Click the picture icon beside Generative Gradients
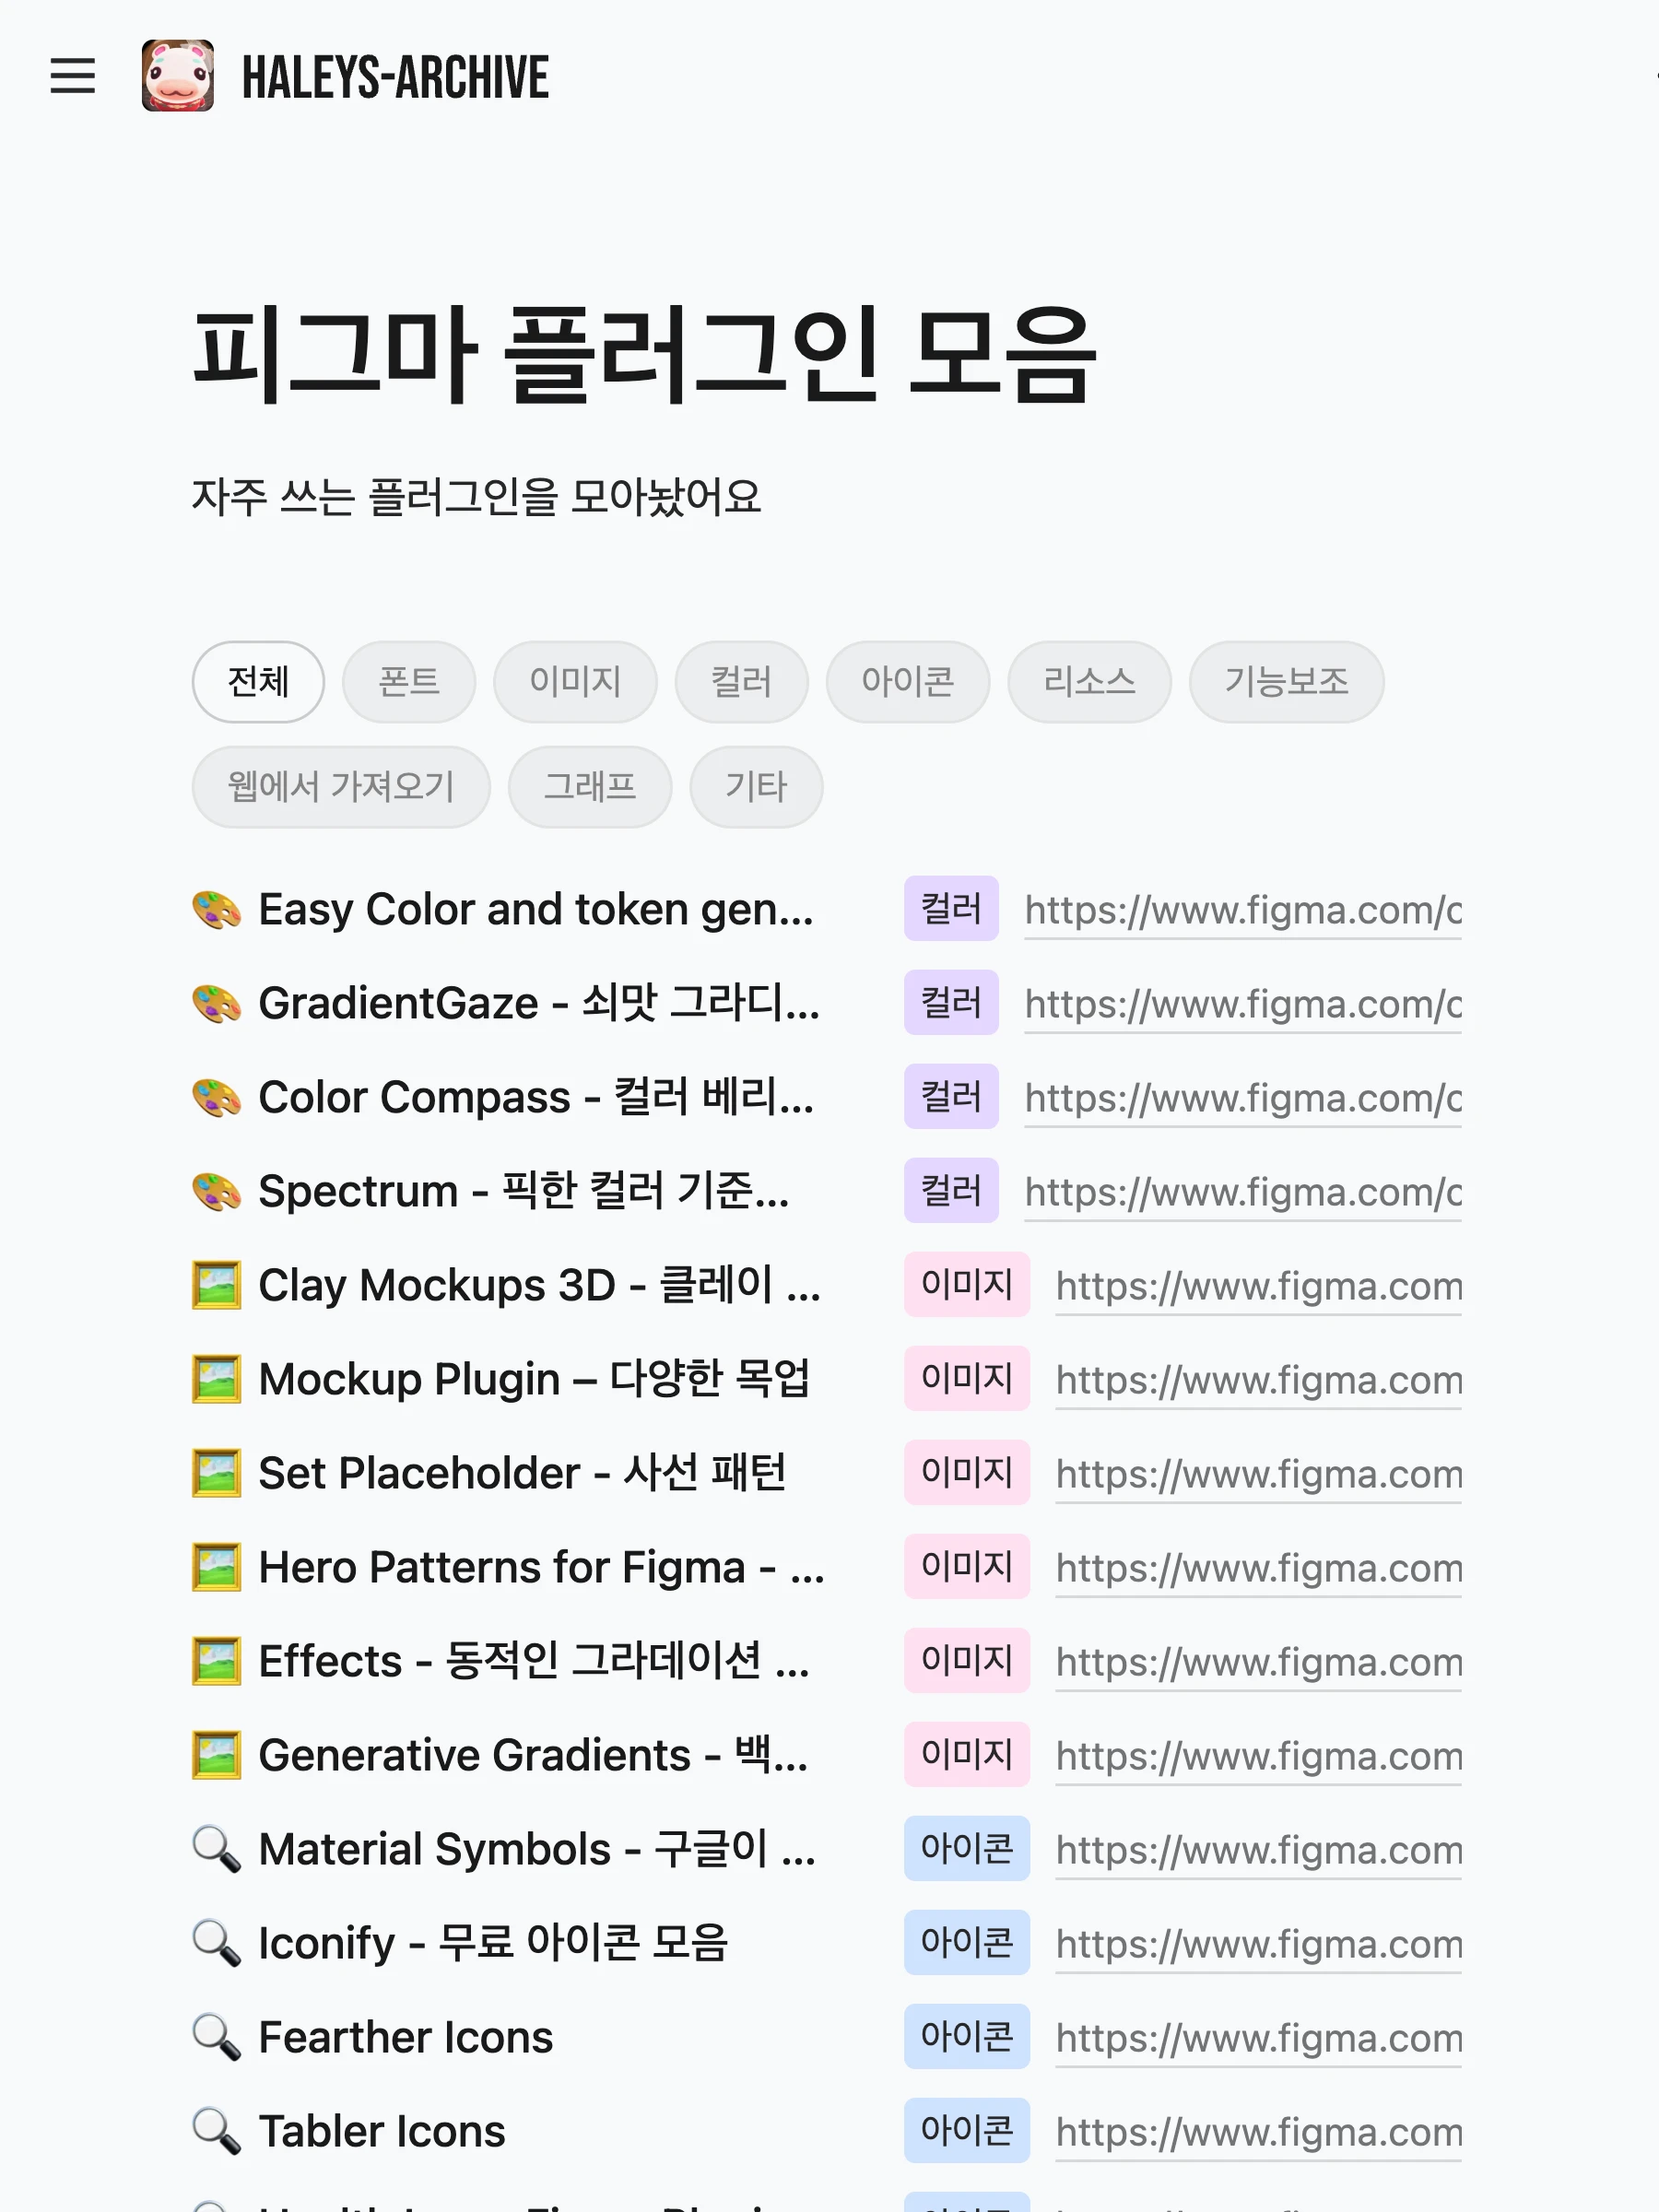Screen dimensions: 1659x2212 pyautogui.click(x=216, y=1756)
